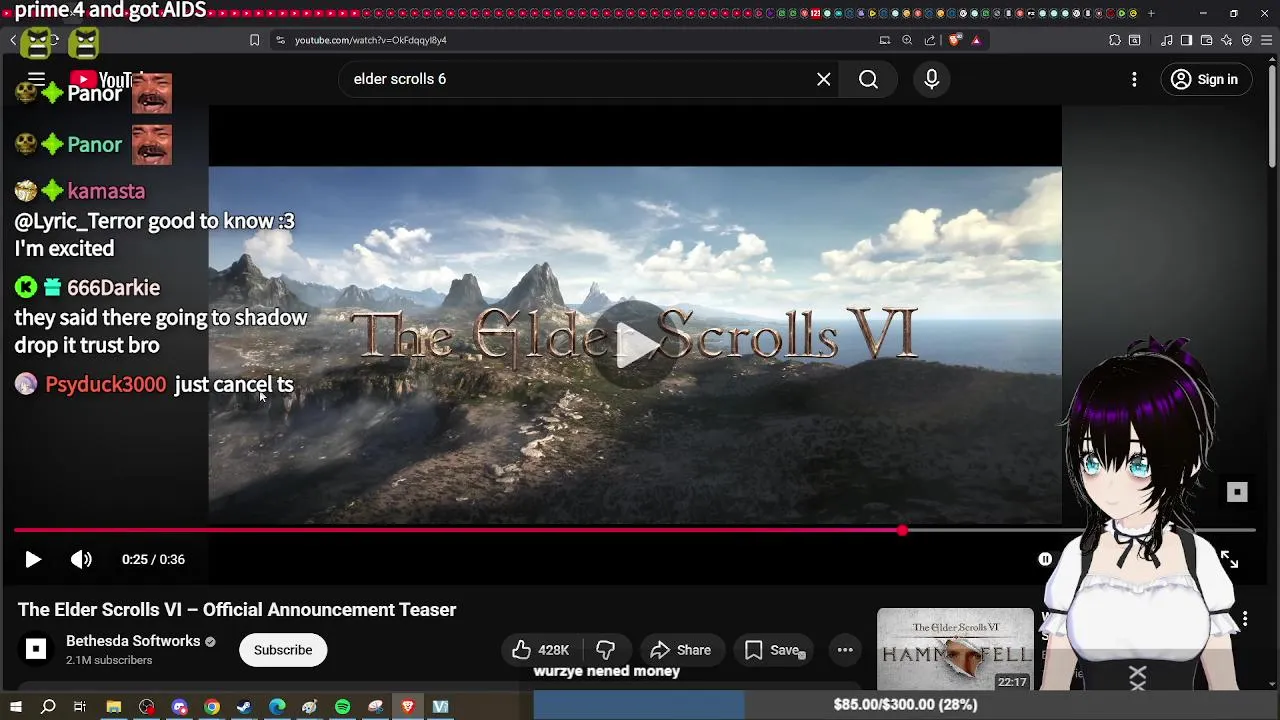Launch Google Chrome from the taskbar
This screenshot has height=720, width=1280.
pyautogui.click(x=212, y=707)
